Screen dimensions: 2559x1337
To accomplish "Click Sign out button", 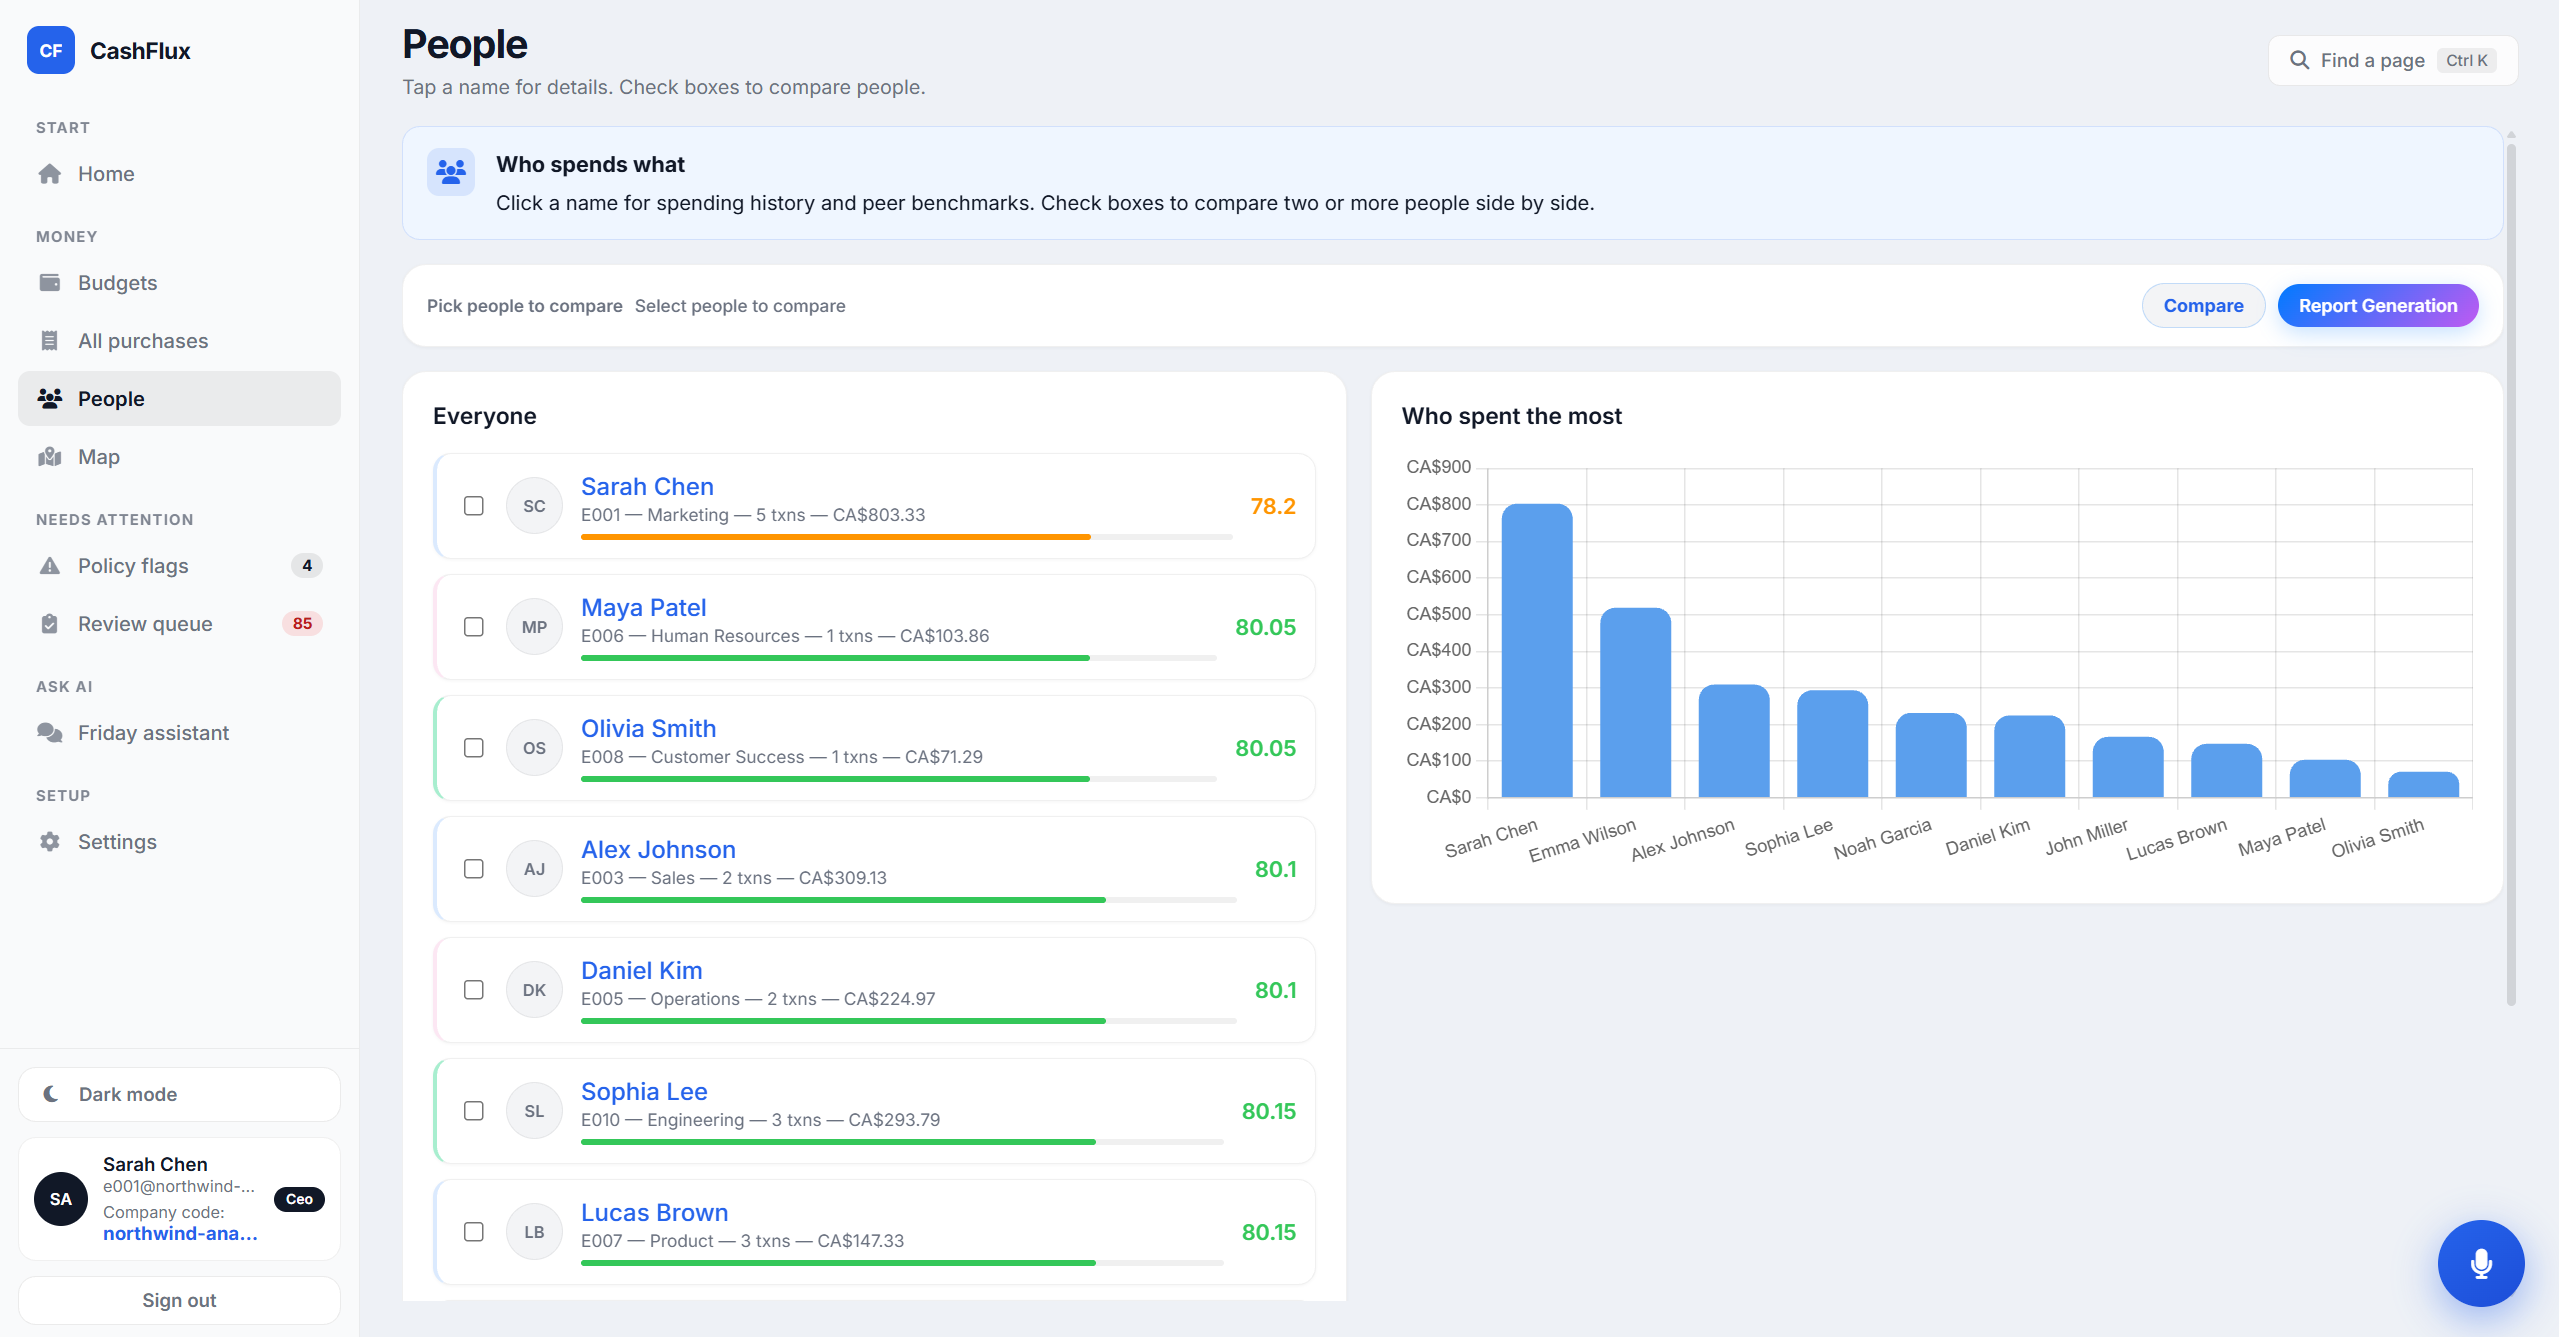I will point(179,1300).
